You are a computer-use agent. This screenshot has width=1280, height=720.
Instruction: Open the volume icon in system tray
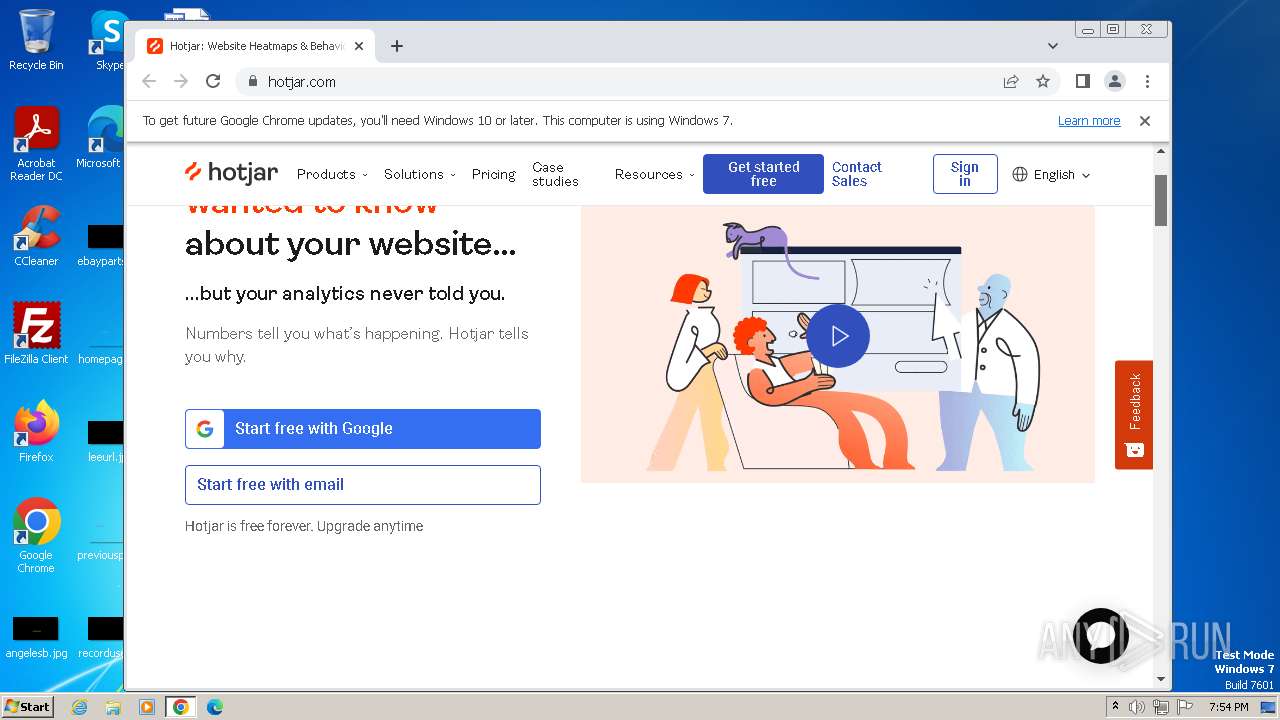[x=1137, y=707]
